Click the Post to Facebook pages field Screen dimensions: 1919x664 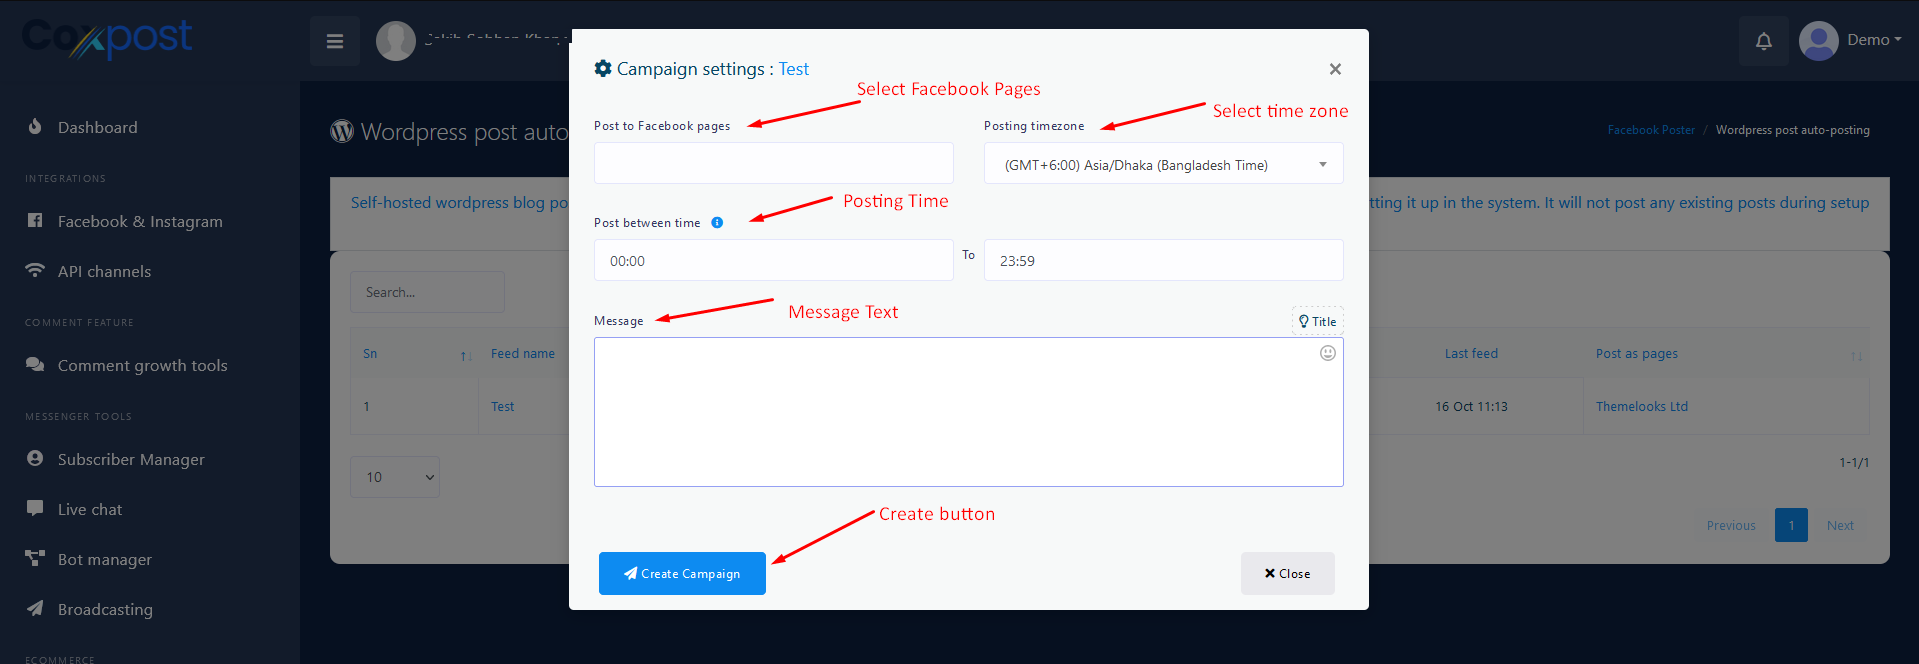[x=773, y=163]
